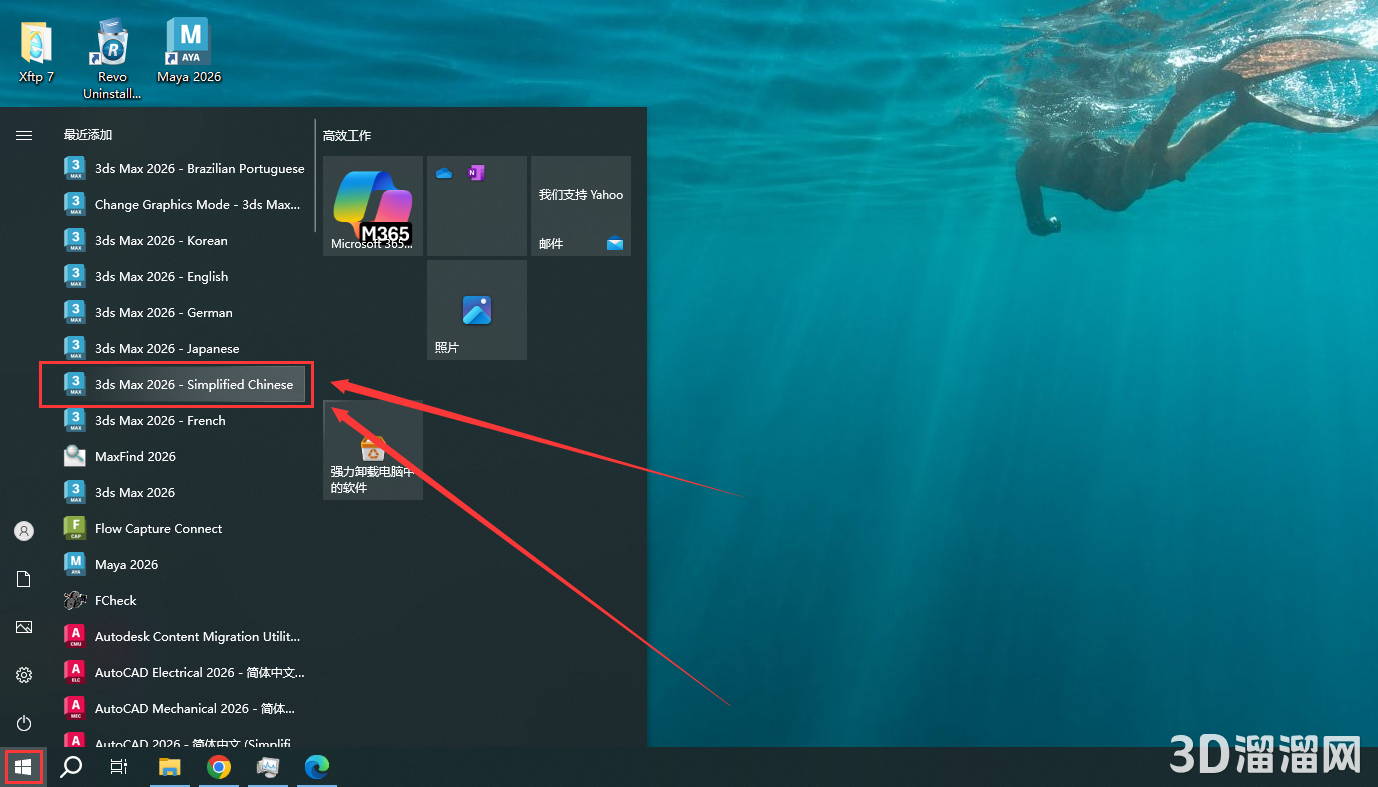This screenshot has width=1378, height=787.
Task: Open the OneNote small tile
Action: (476, 173)
